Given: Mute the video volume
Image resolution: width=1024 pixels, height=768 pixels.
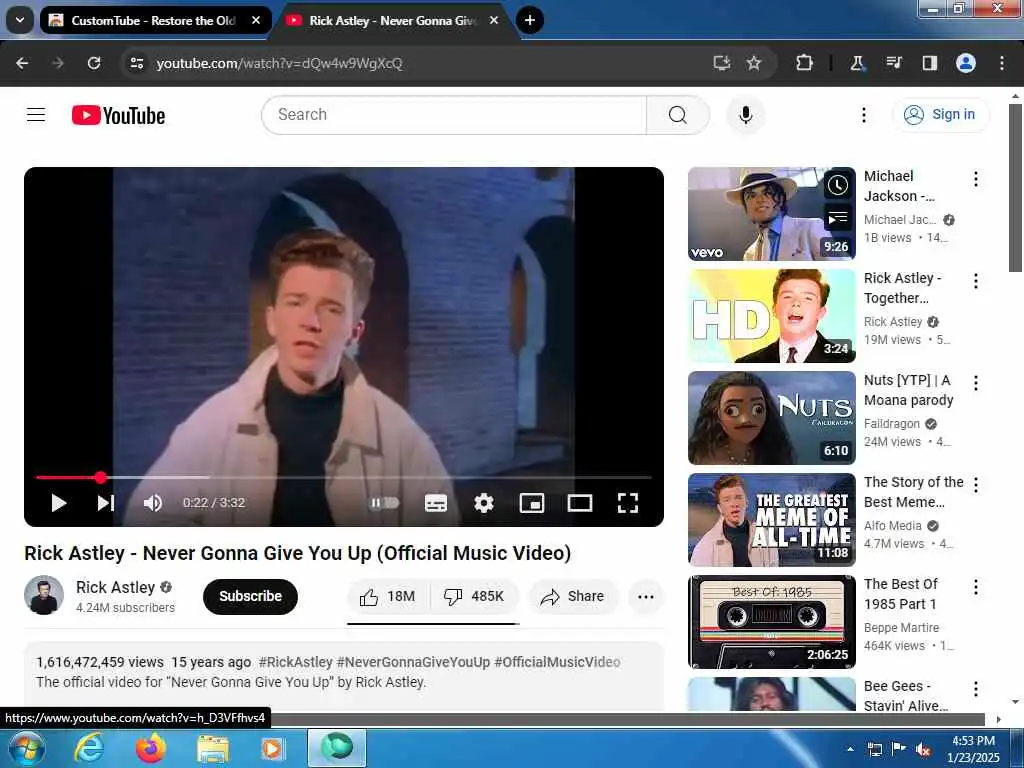Looking at the screenshot, I should pyautogui.click(x=153, y=503).
